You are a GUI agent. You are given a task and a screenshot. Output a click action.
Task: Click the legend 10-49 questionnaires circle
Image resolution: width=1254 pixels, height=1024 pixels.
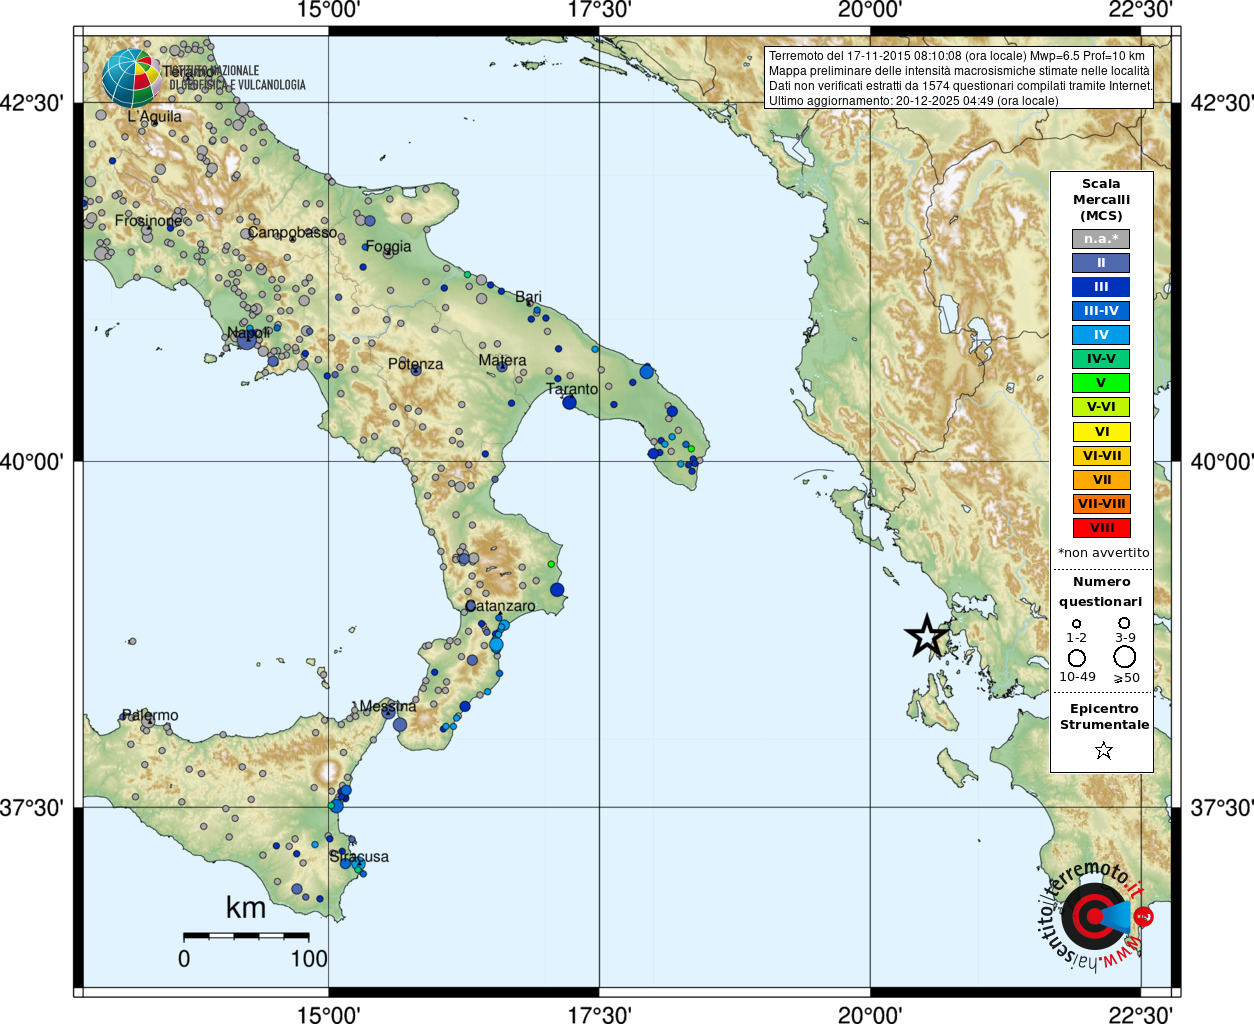tap(1077, 658)
